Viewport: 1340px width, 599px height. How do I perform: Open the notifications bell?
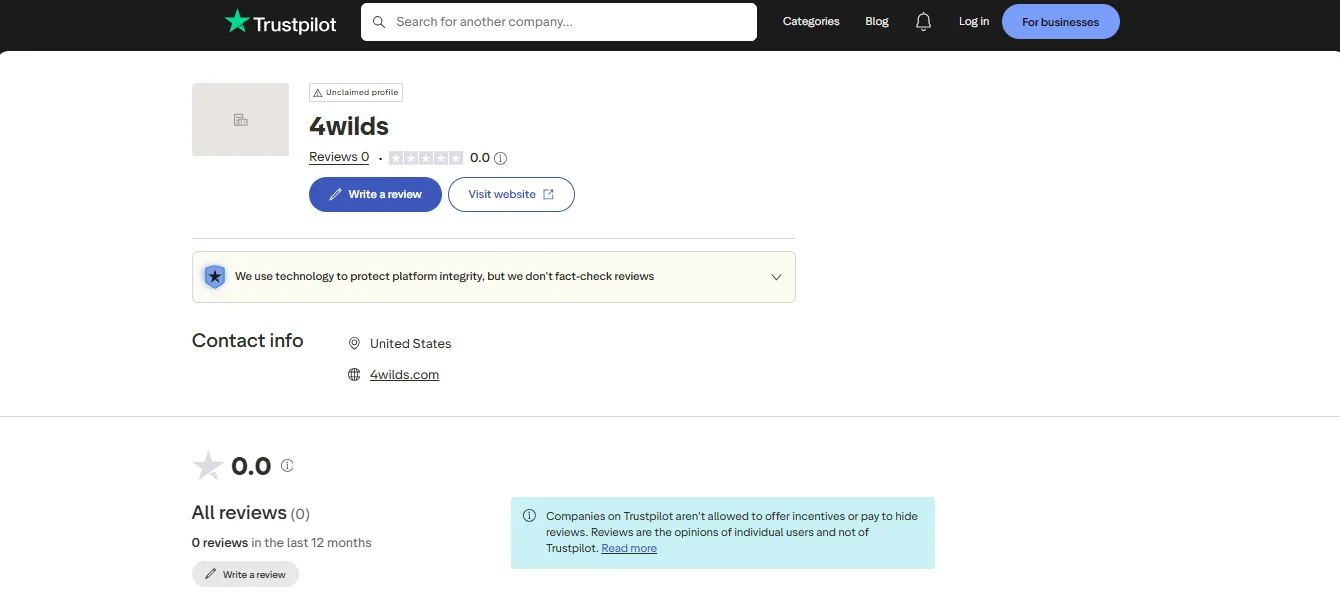[x=923, y=22]
